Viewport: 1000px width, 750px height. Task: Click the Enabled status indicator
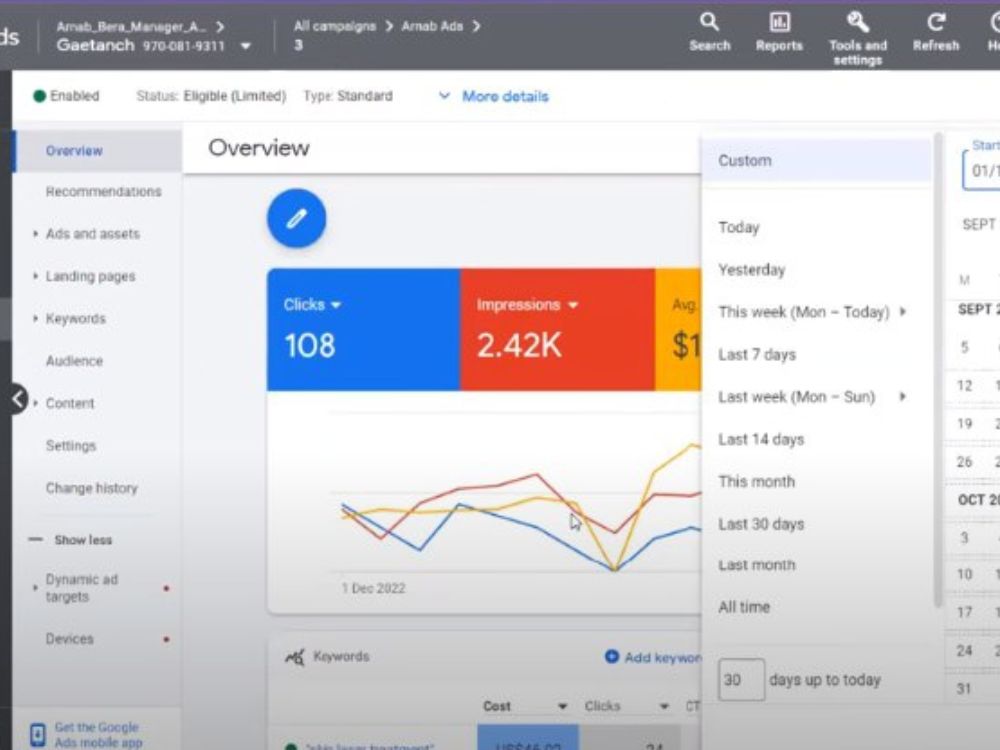pyautogui.click(x=66, y=96)
